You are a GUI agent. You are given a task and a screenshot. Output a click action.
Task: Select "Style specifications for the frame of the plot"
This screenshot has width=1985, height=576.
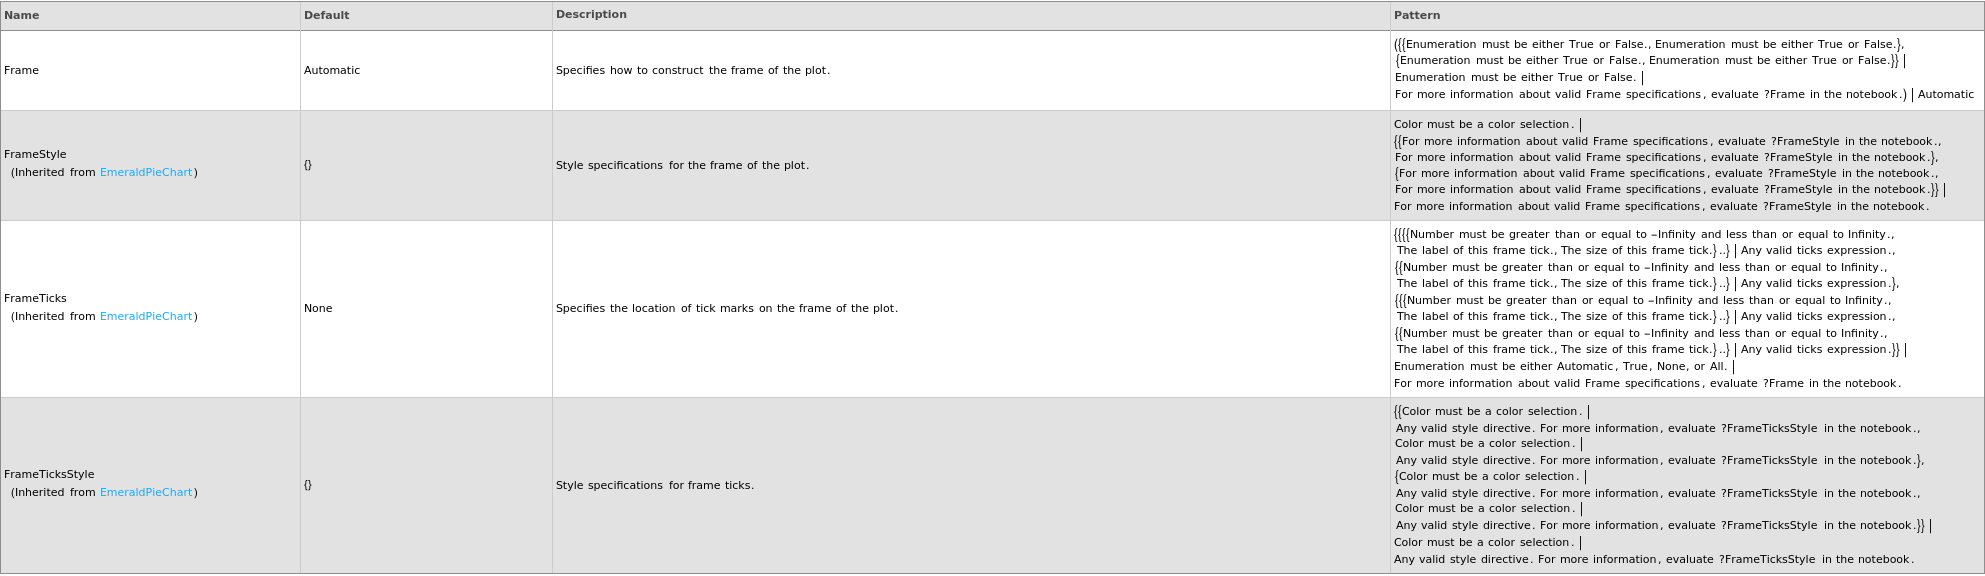pyautogui.click(x=682, y=165)
